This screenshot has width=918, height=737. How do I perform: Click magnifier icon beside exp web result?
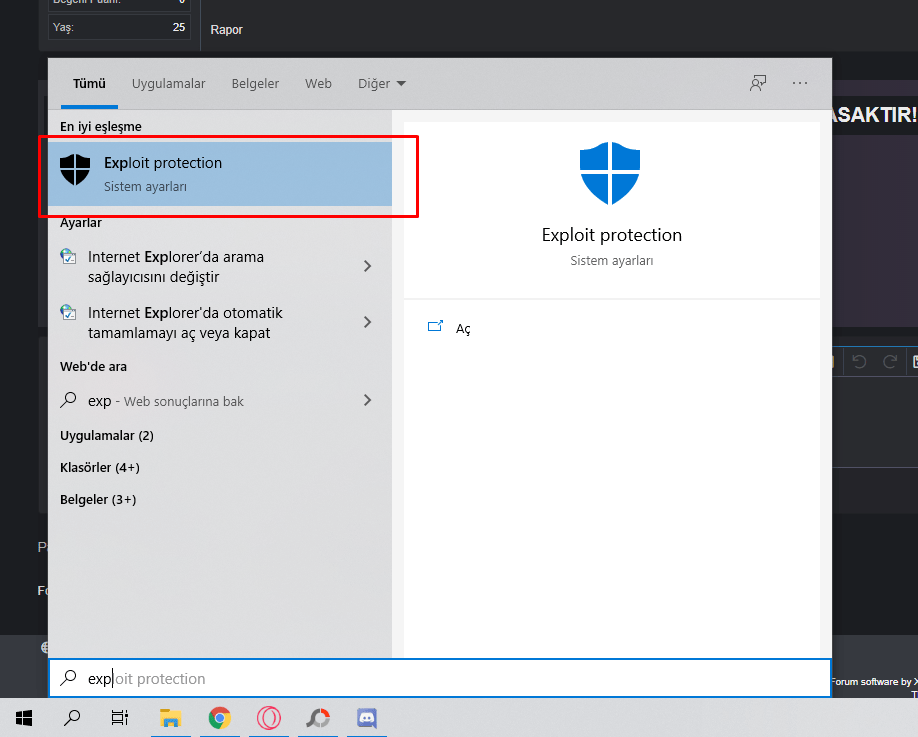(x=68, y=400)
